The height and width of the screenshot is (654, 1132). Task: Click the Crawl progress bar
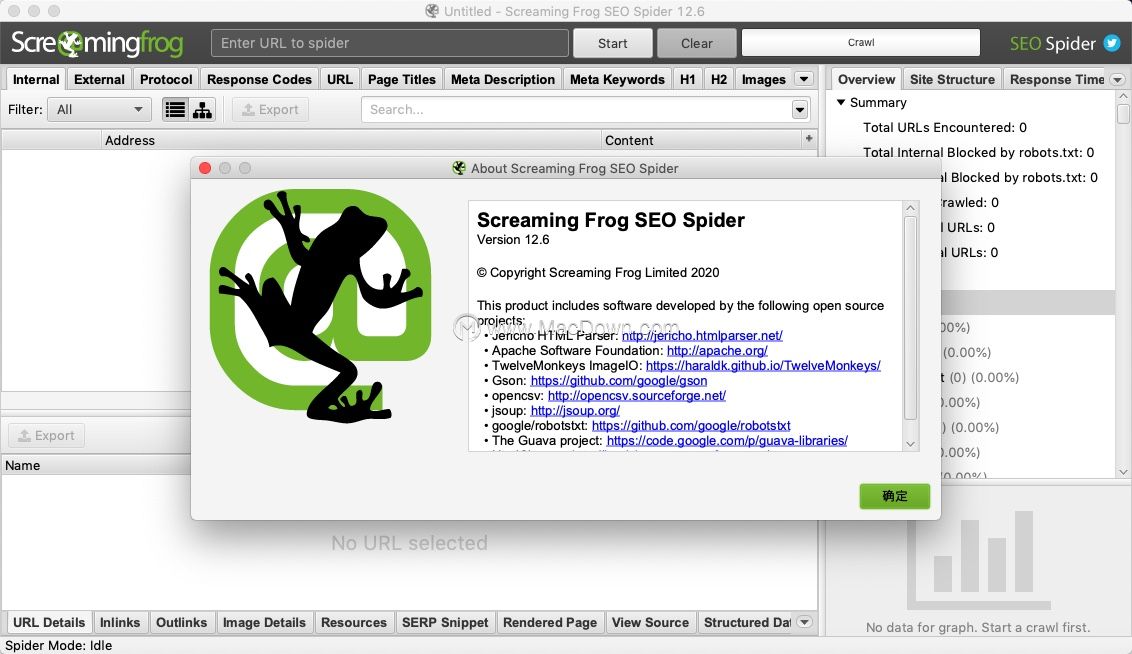pyautogui.click(x=861, y=43)
